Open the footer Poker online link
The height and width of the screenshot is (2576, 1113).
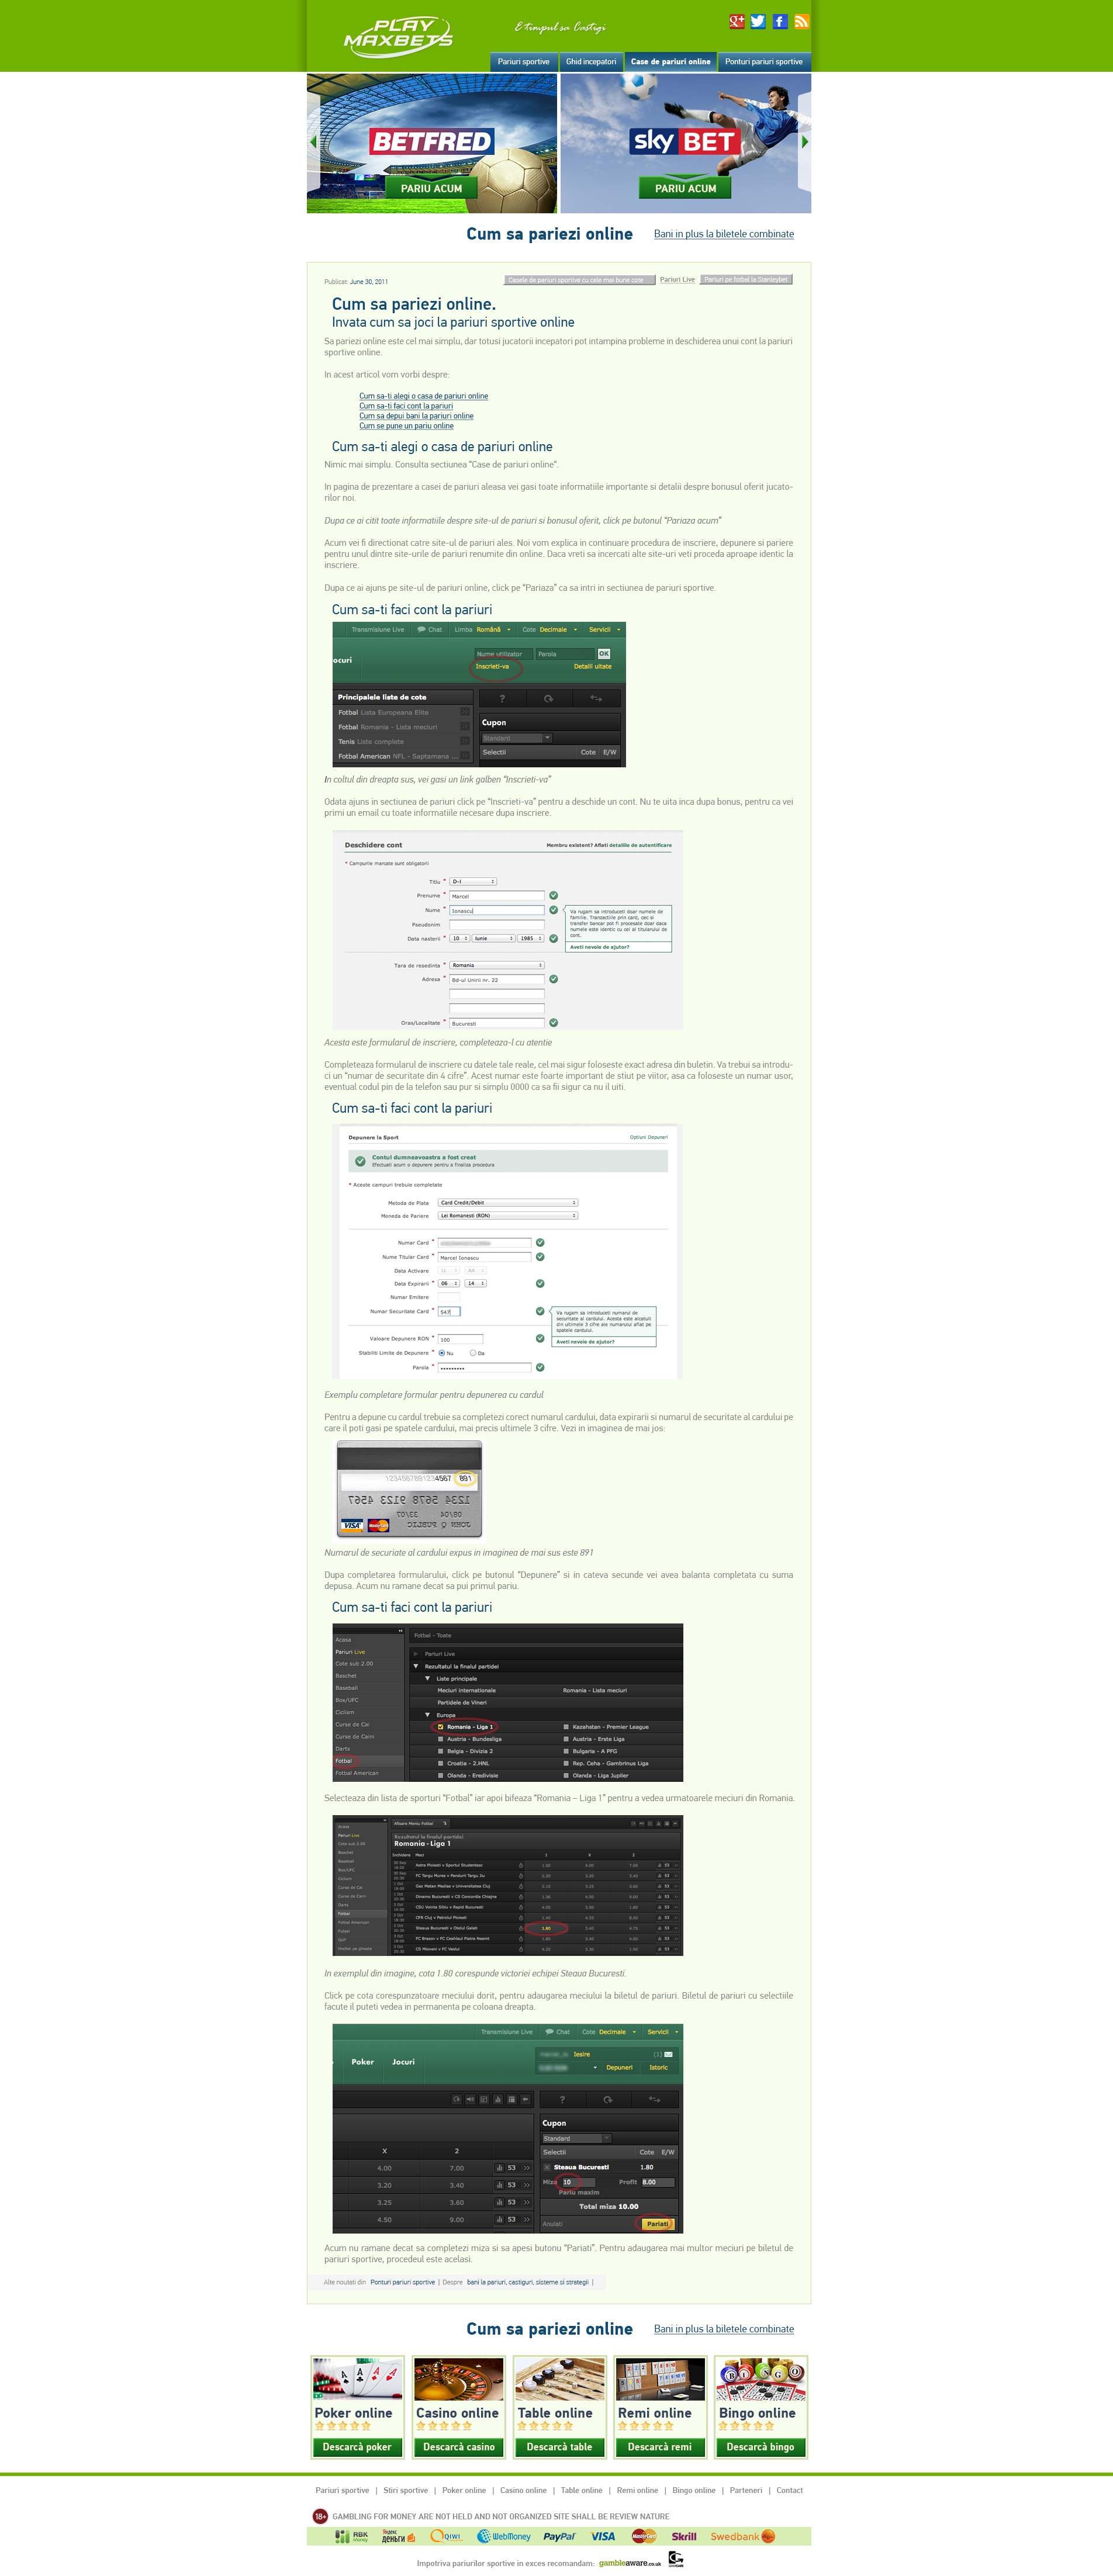point(464,2490)
